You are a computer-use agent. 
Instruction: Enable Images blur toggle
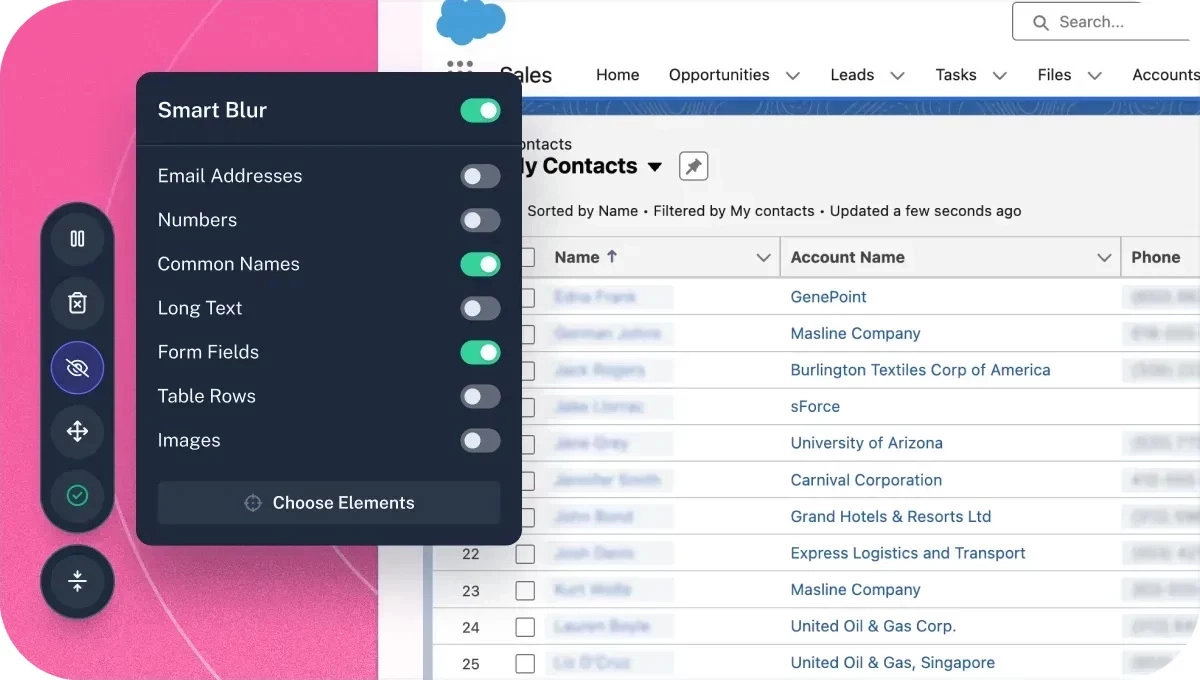(x=480, y=440)
